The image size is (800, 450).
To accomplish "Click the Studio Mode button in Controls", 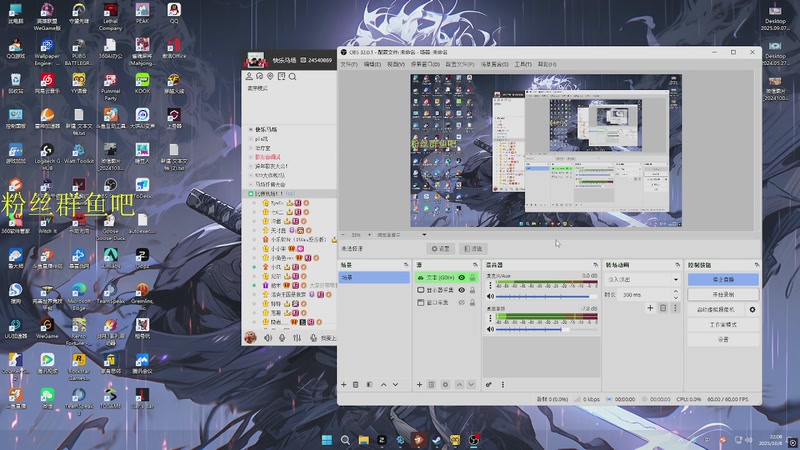I will tap(723, 324).
